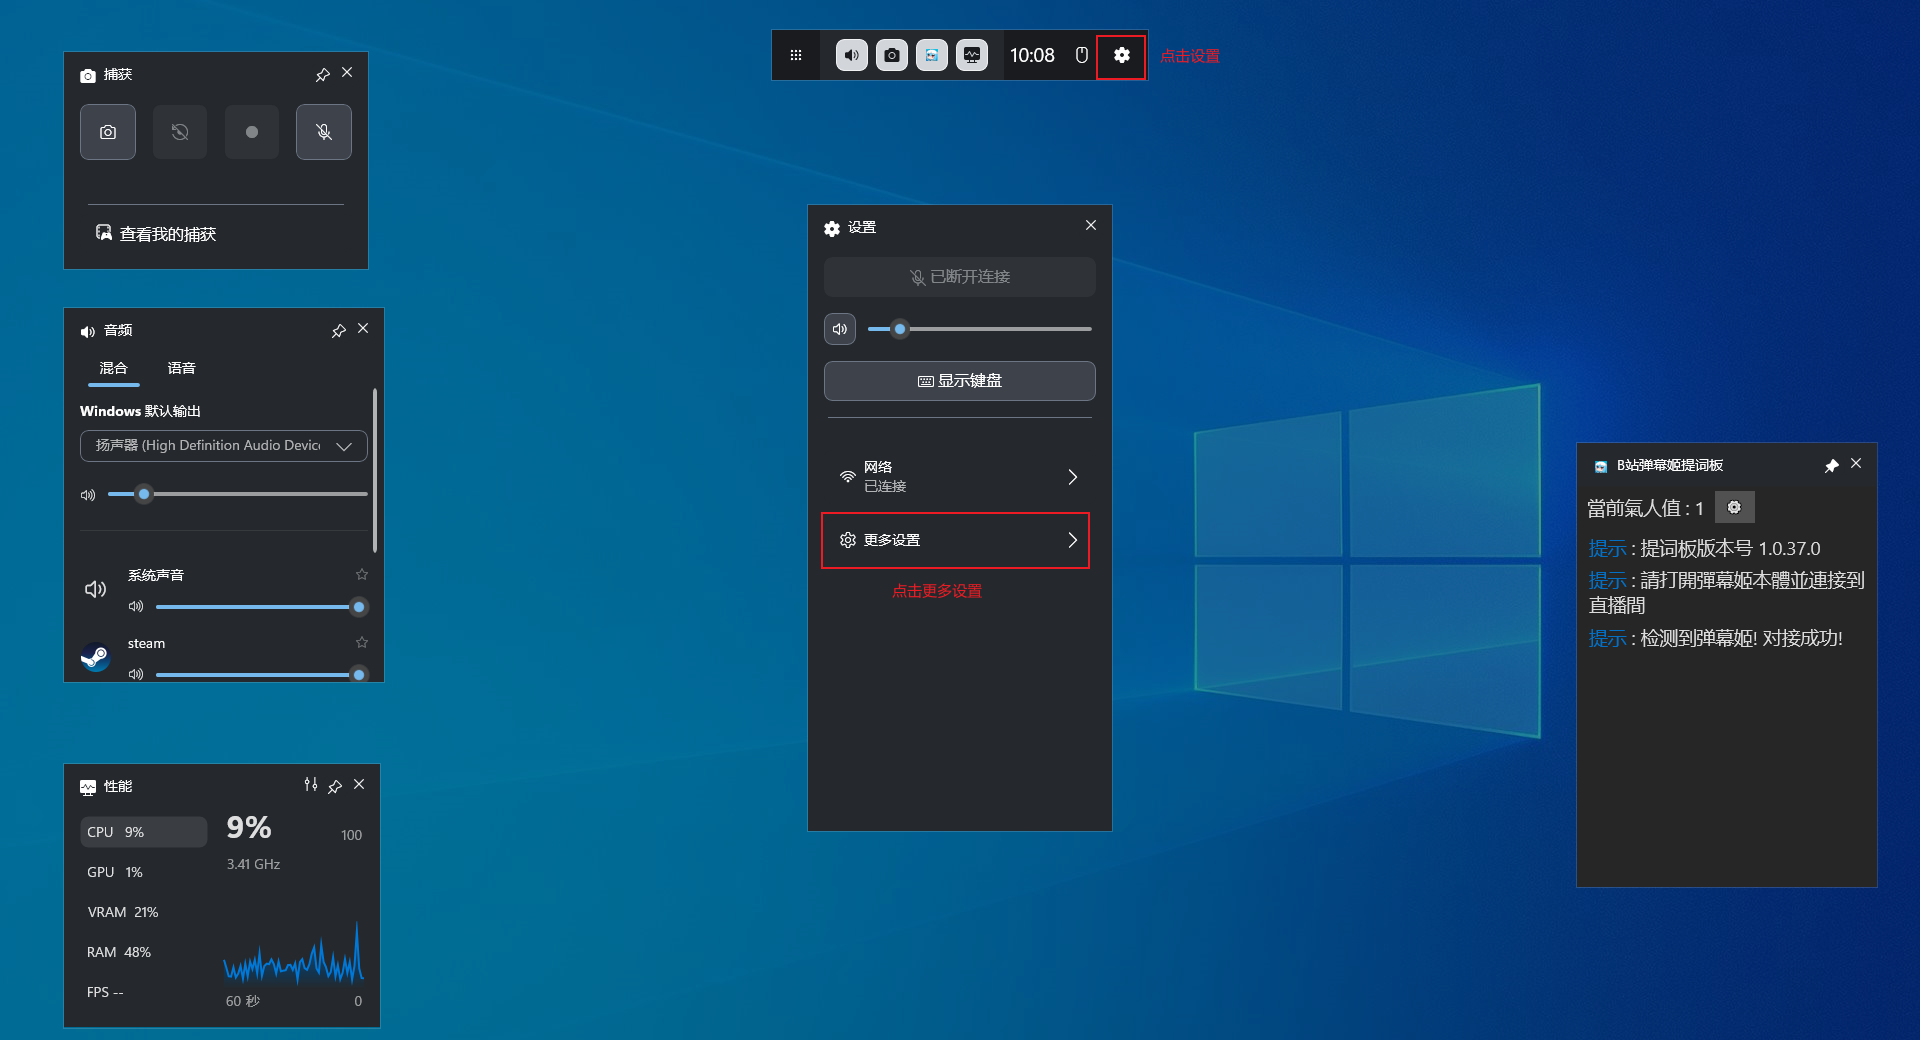Open the widget menu grid icon
1920x1040 pixels.
[x=796, y=56]
